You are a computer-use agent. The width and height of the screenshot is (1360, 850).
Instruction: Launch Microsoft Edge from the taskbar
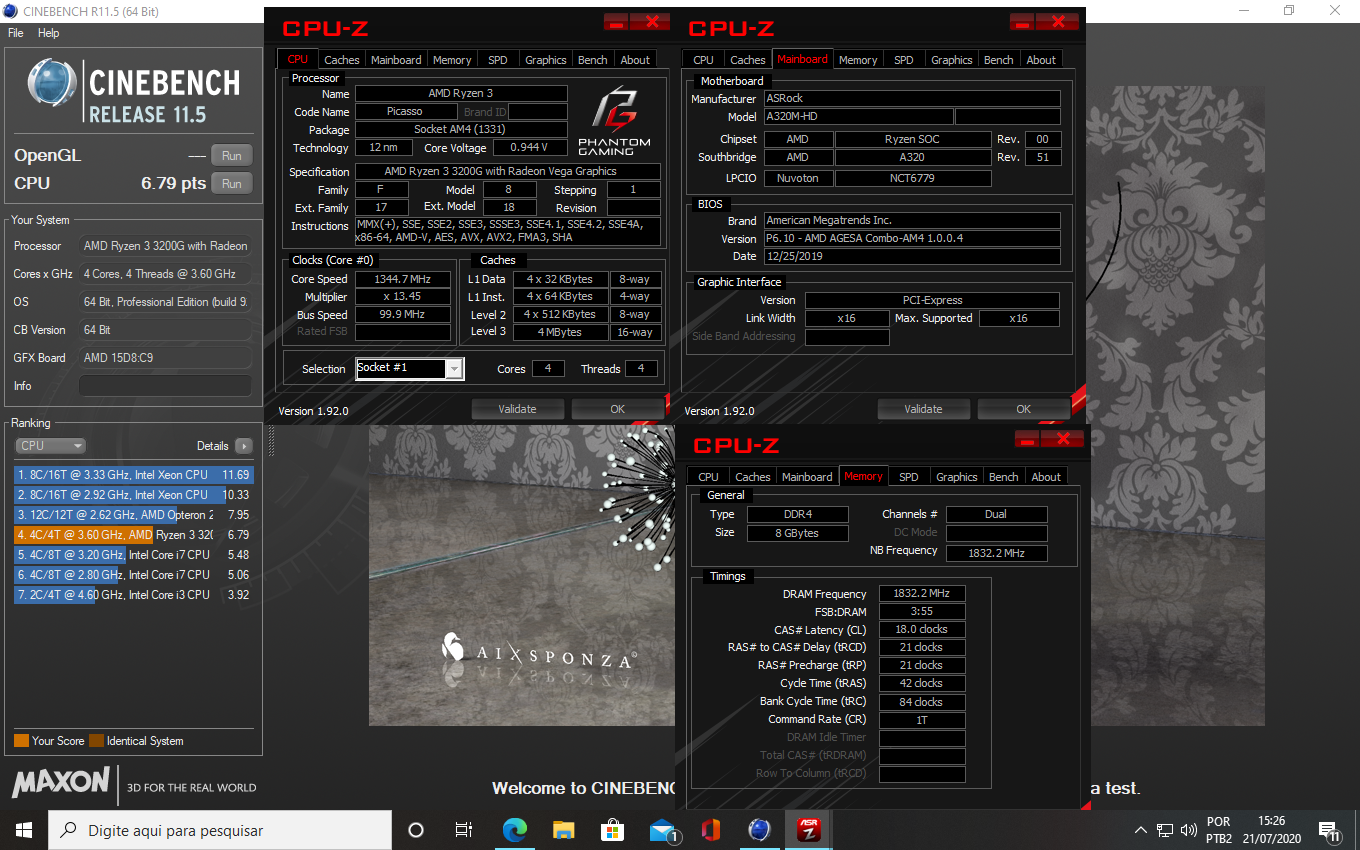514,830
